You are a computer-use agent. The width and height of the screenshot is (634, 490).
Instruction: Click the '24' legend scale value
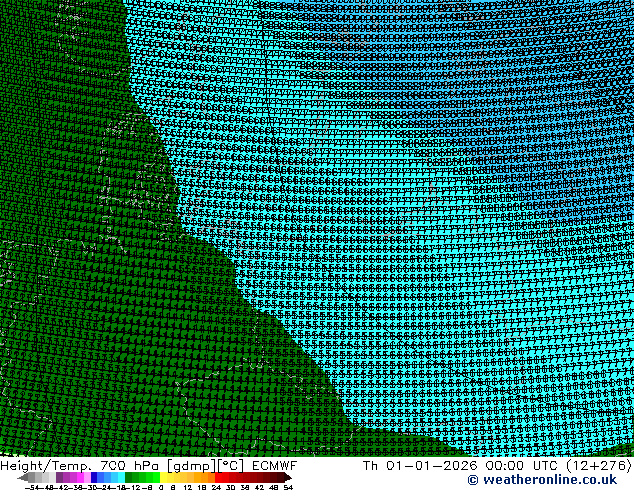(x=216, y=487)
